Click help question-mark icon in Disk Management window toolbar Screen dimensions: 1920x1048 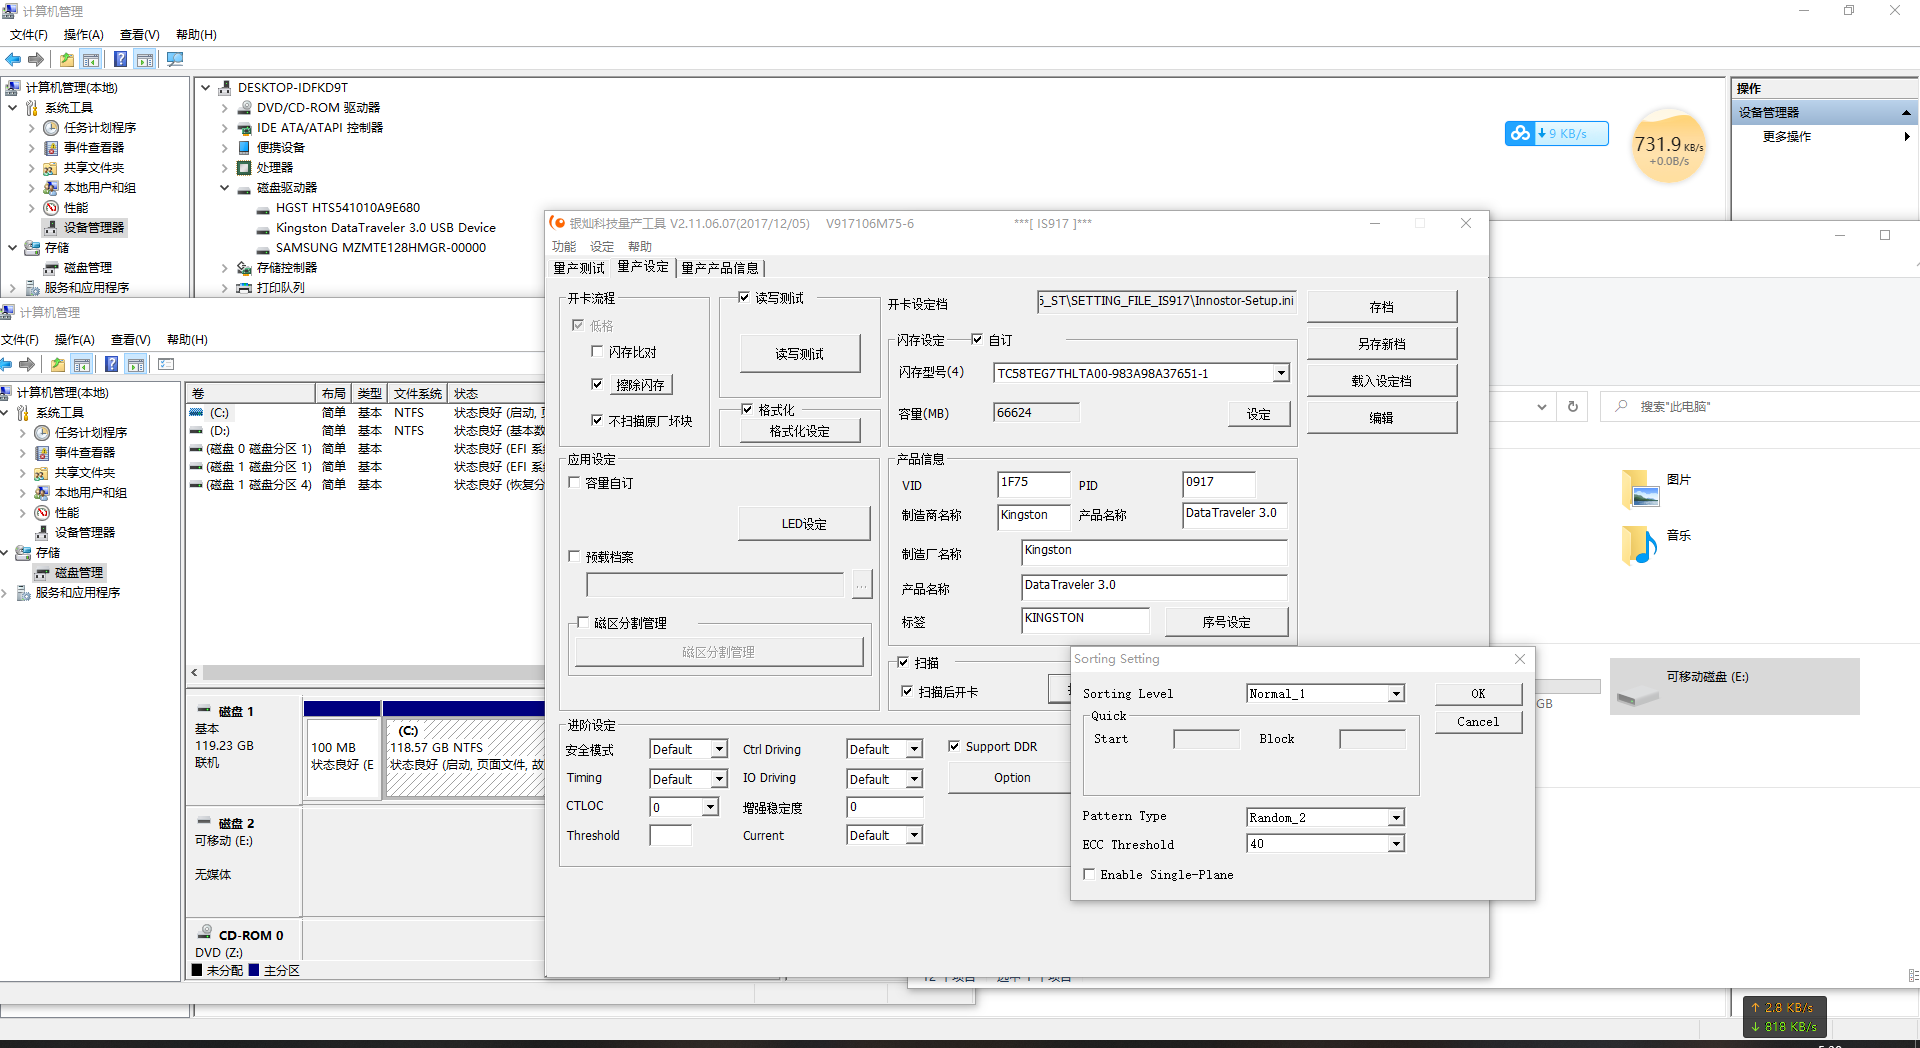coord(111,365)
